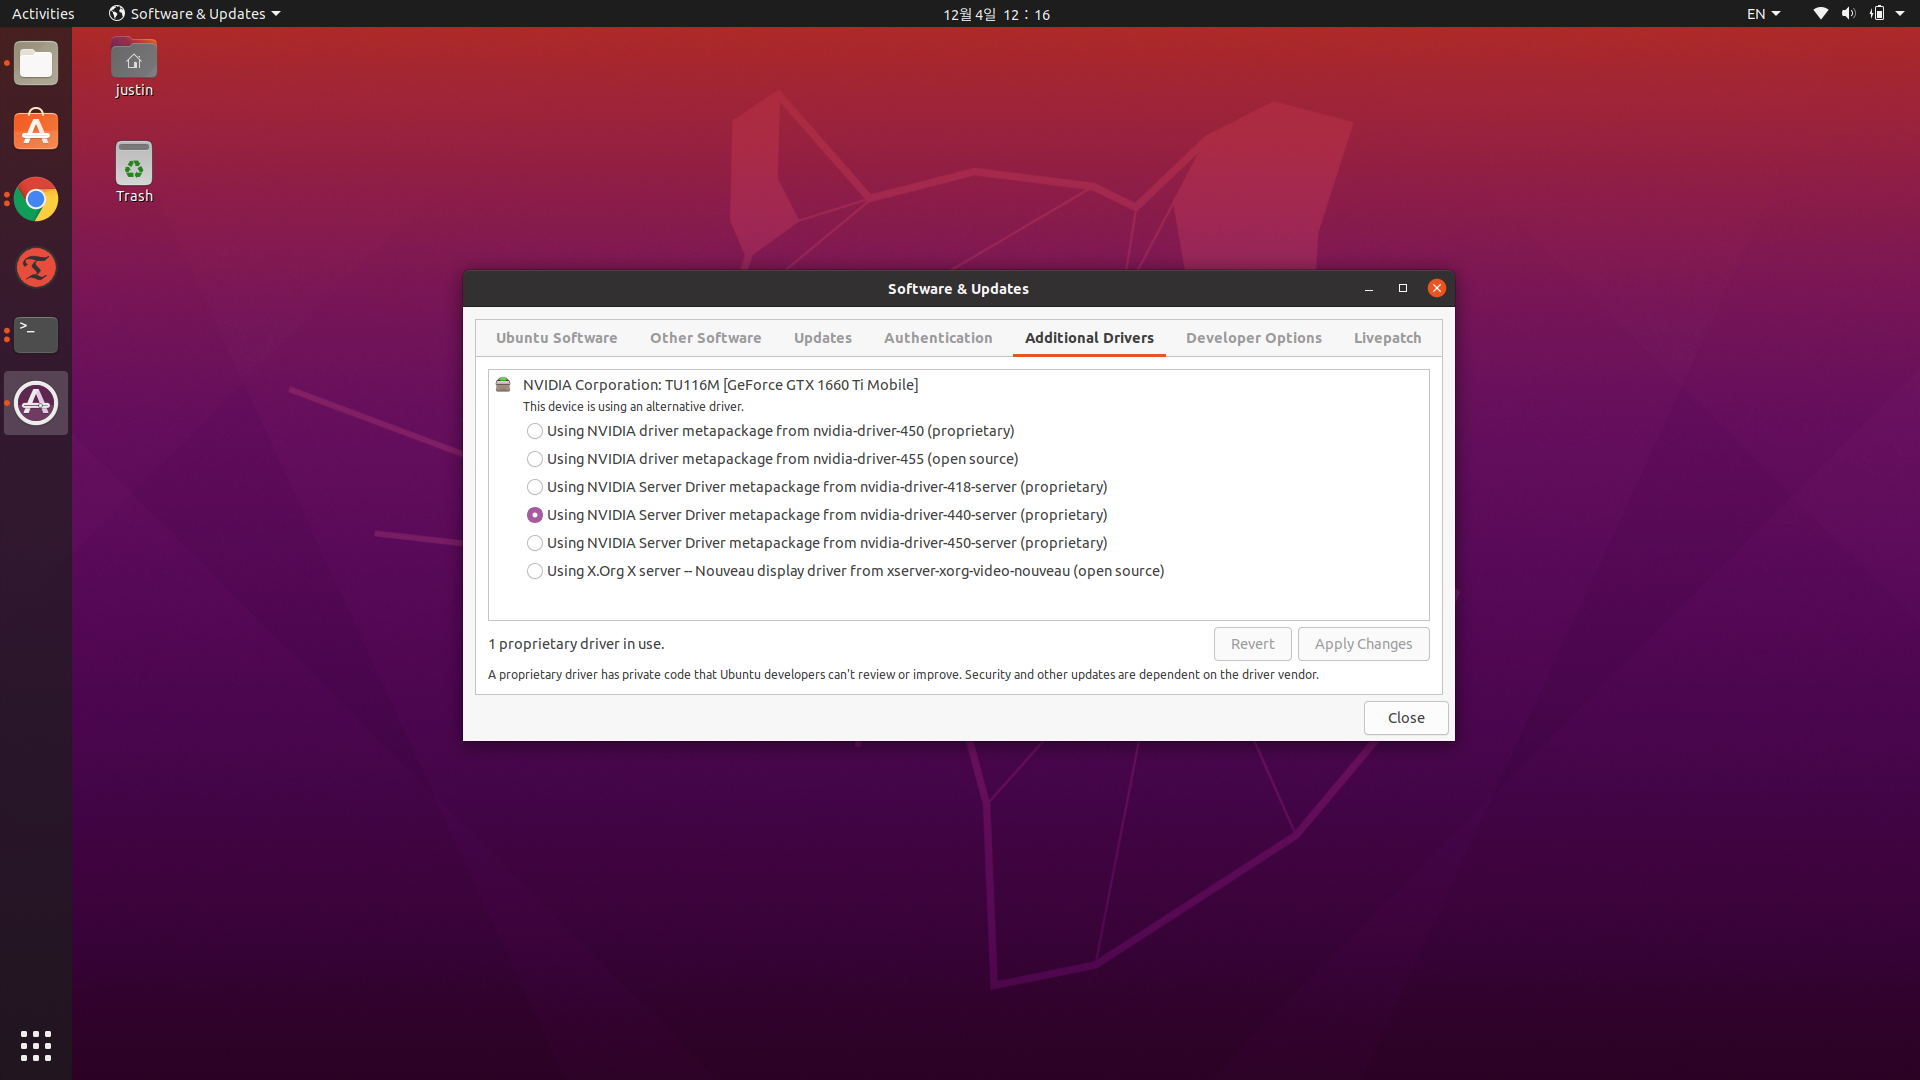The image size is (1920, 1080).
Task: Open Google Chrome from the dock
Action: [x=36, y=200]
